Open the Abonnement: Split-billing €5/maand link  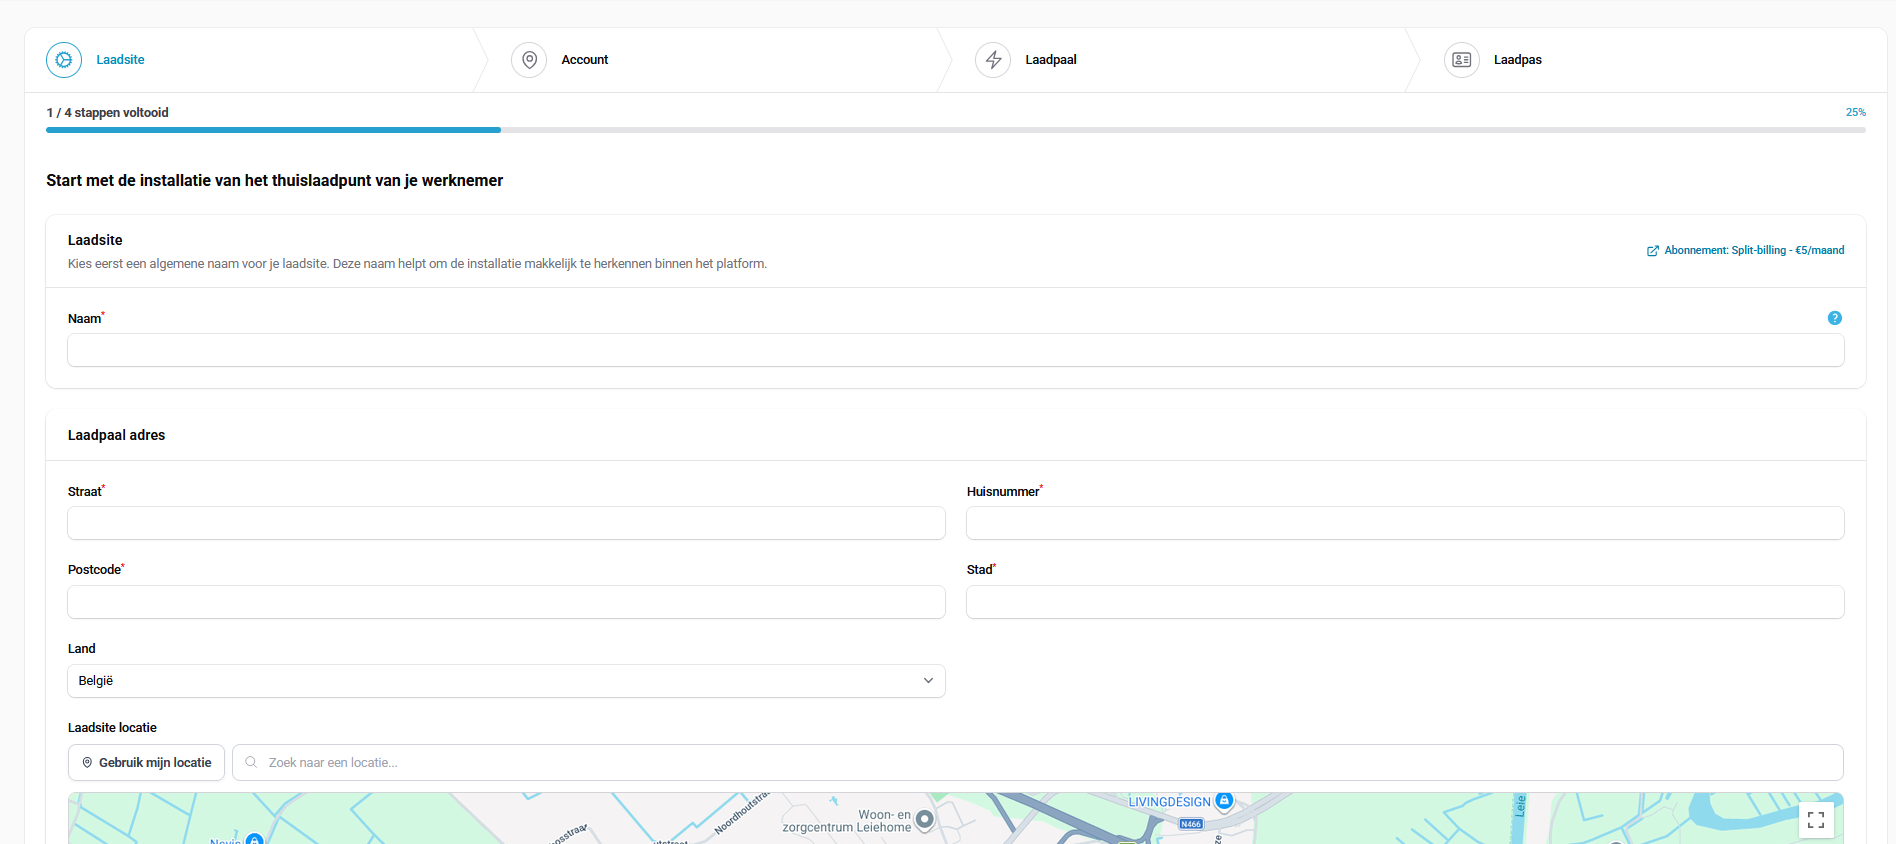point(1746,251)
